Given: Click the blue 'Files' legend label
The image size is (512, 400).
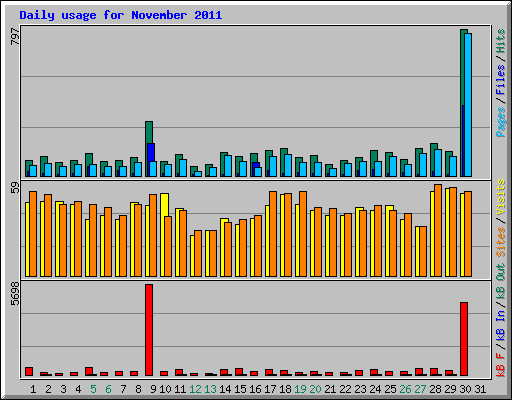Looking at the screenshot, I should click(x=500, y=80).
